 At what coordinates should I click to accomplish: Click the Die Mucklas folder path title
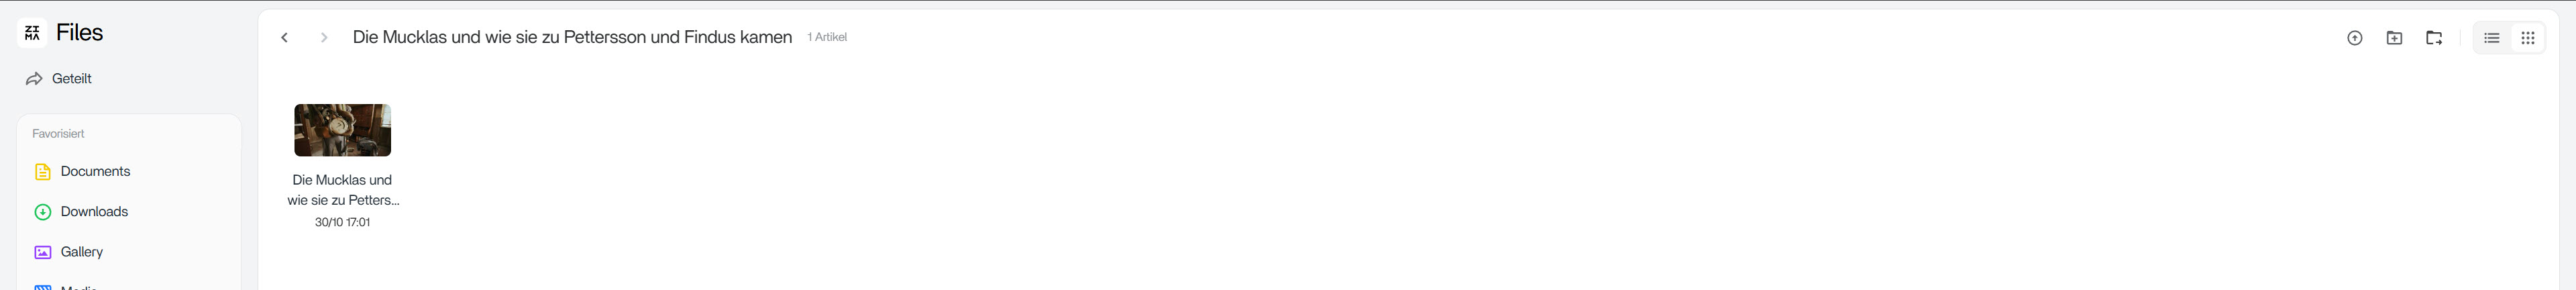pos(572,37)
